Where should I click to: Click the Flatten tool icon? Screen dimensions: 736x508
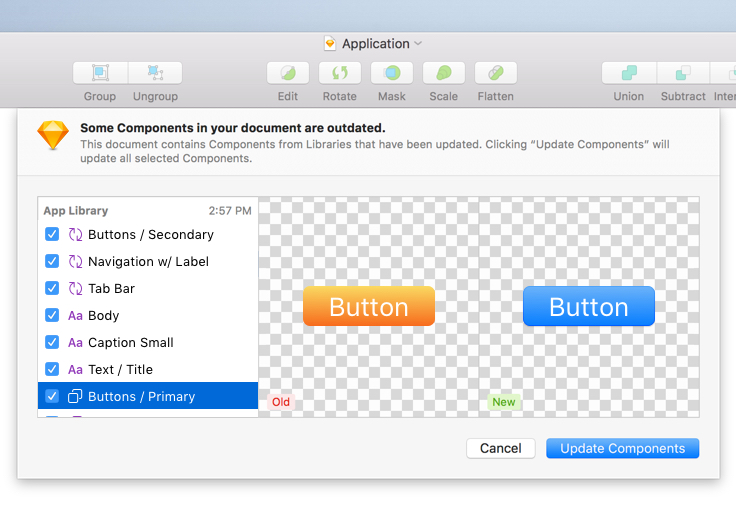coord(496,73)
